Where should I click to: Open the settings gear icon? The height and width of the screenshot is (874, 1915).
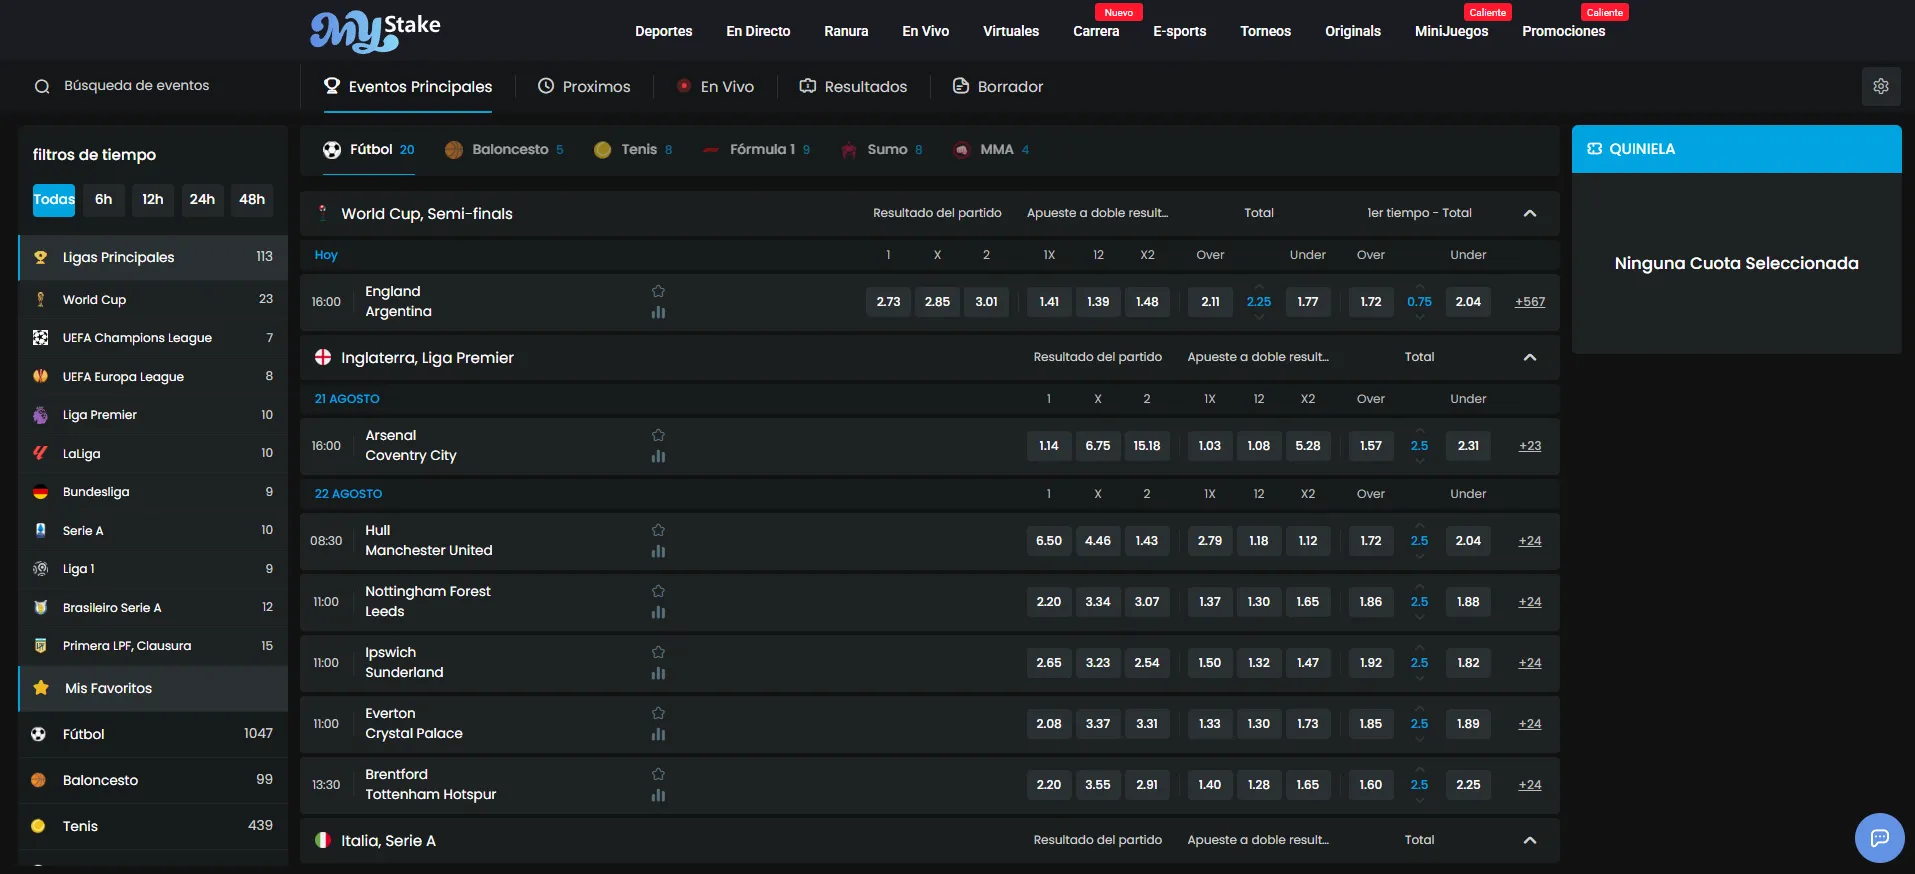click(x=1881, y=86)
